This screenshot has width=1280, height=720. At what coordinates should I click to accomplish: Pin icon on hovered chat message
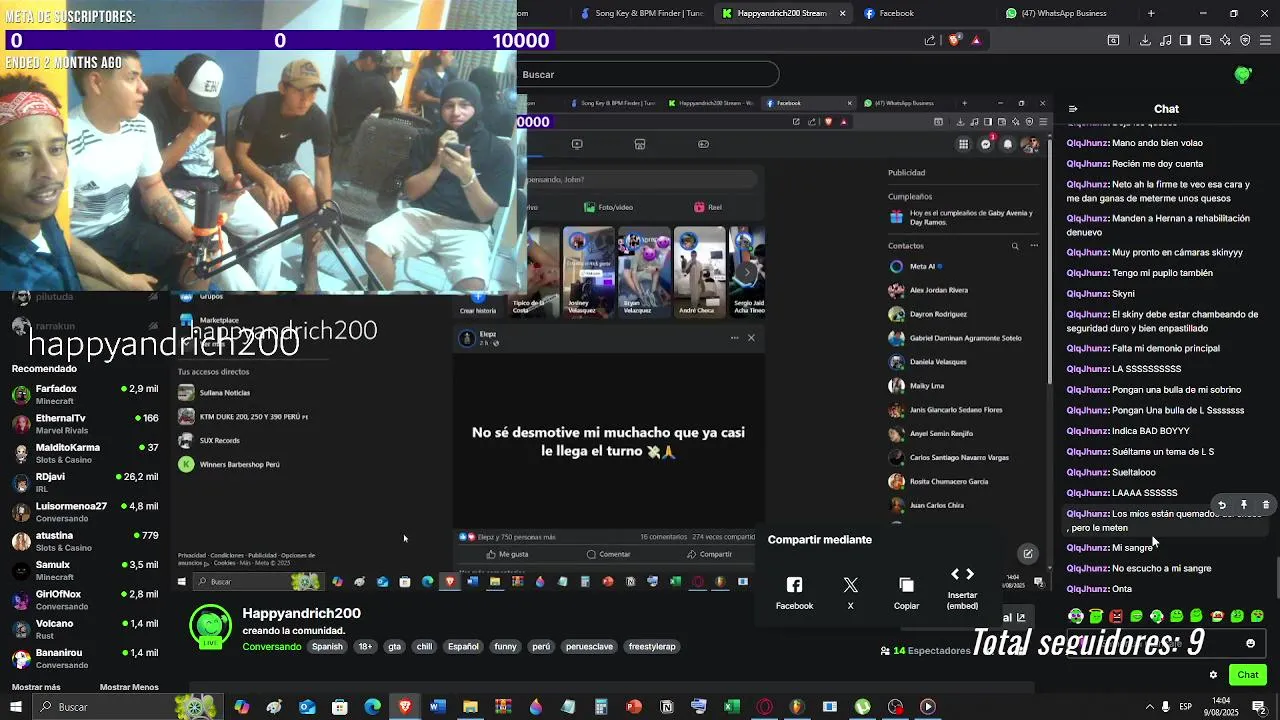(x=1243, y=506)
